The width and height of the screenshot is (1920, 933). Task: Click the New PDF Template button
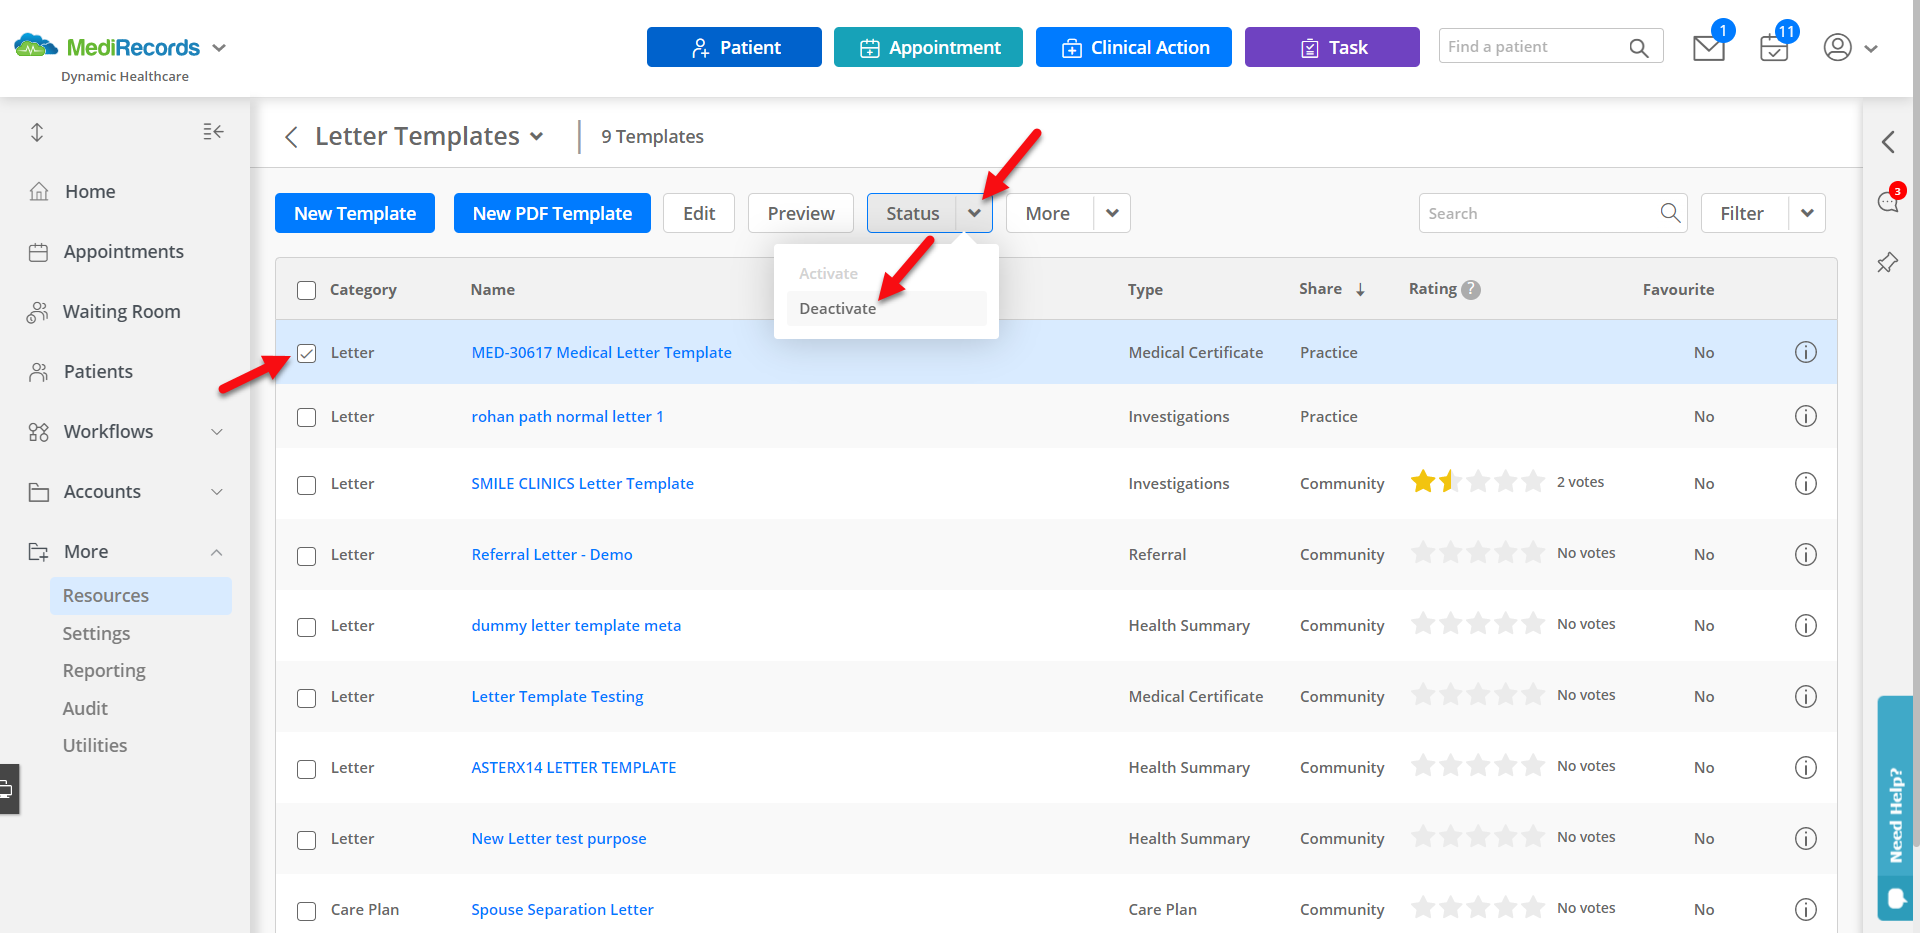pyautogui.click(x=552, y=213)
